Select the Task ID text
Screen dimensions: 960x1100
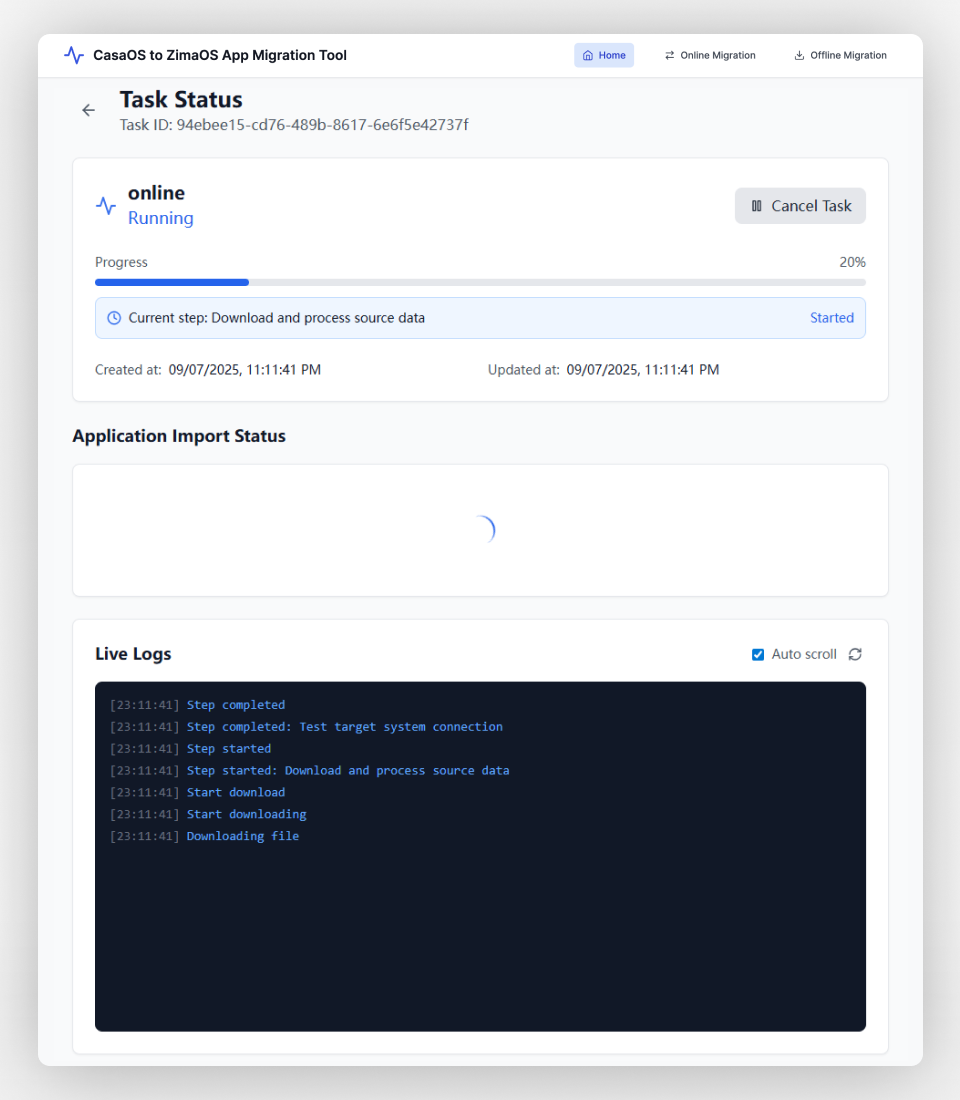(294, 125)
